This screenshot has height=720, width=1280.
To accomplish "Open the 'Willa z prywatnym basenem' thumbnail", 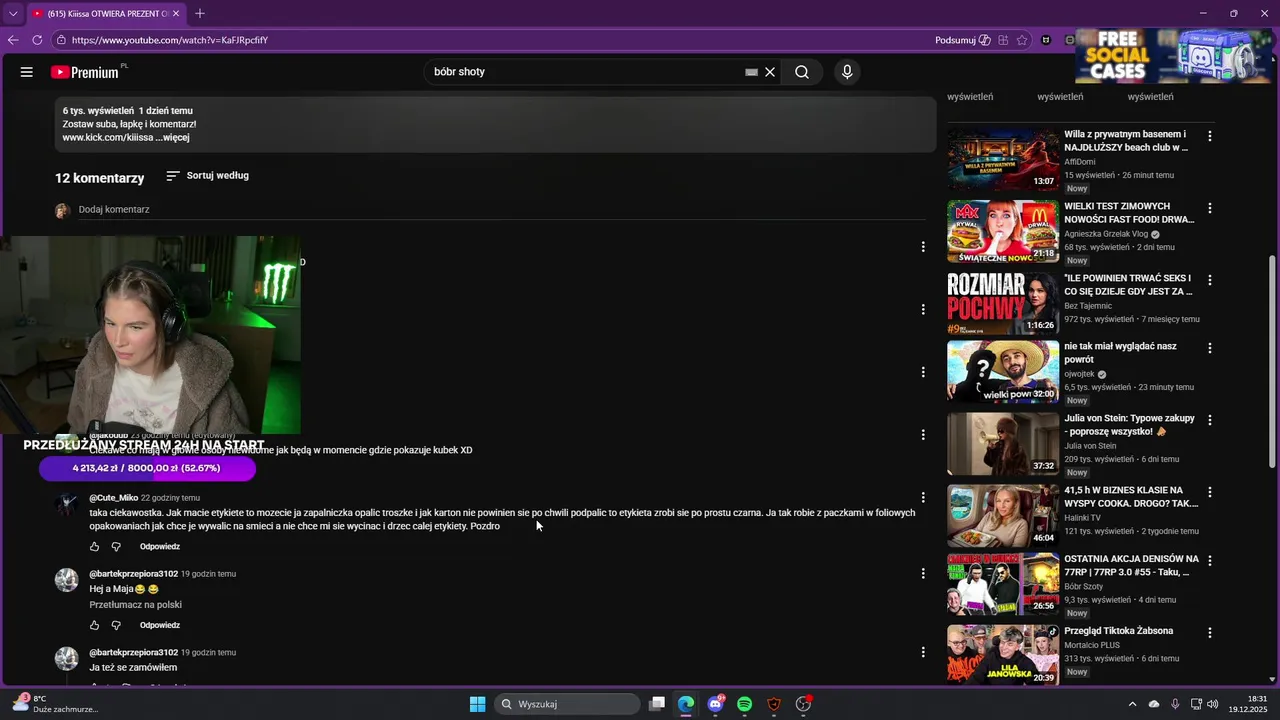I will tap(1003, 159).
